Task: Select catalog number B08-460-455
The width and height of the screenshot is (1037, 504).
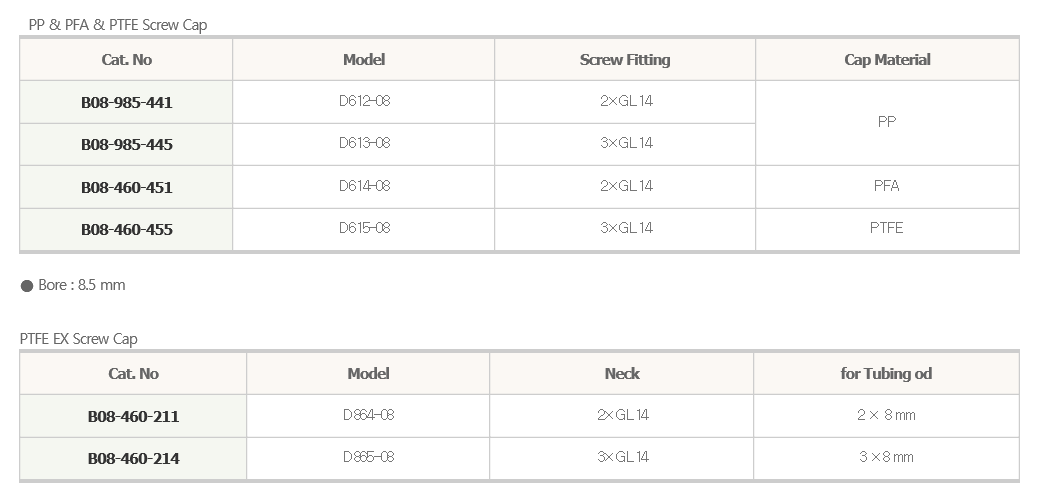Action: pos(126,230)
